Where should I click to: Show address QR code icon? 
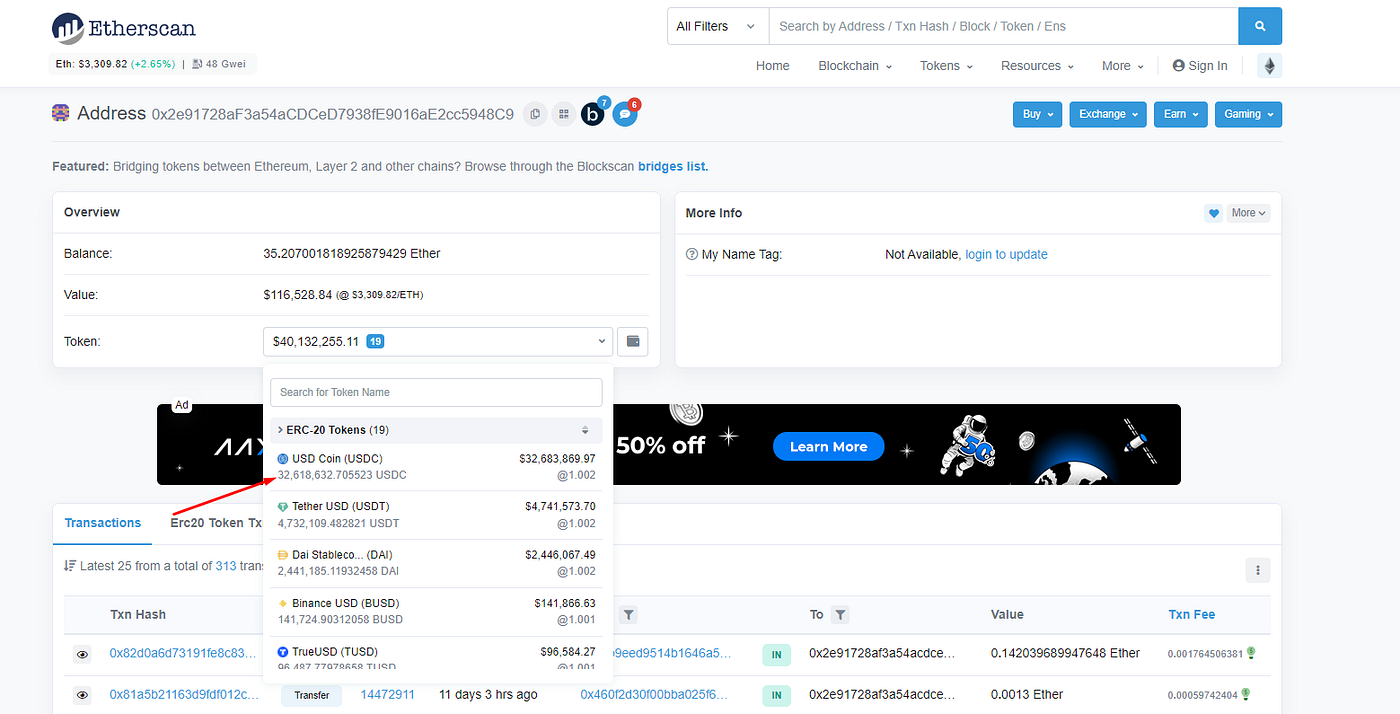[x=564, y=114]
